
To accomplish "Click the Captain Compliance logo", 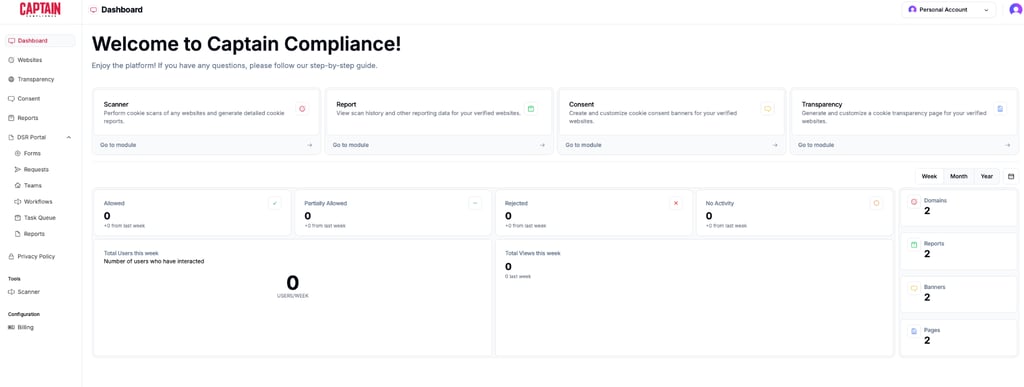I will tap(40, 9).
